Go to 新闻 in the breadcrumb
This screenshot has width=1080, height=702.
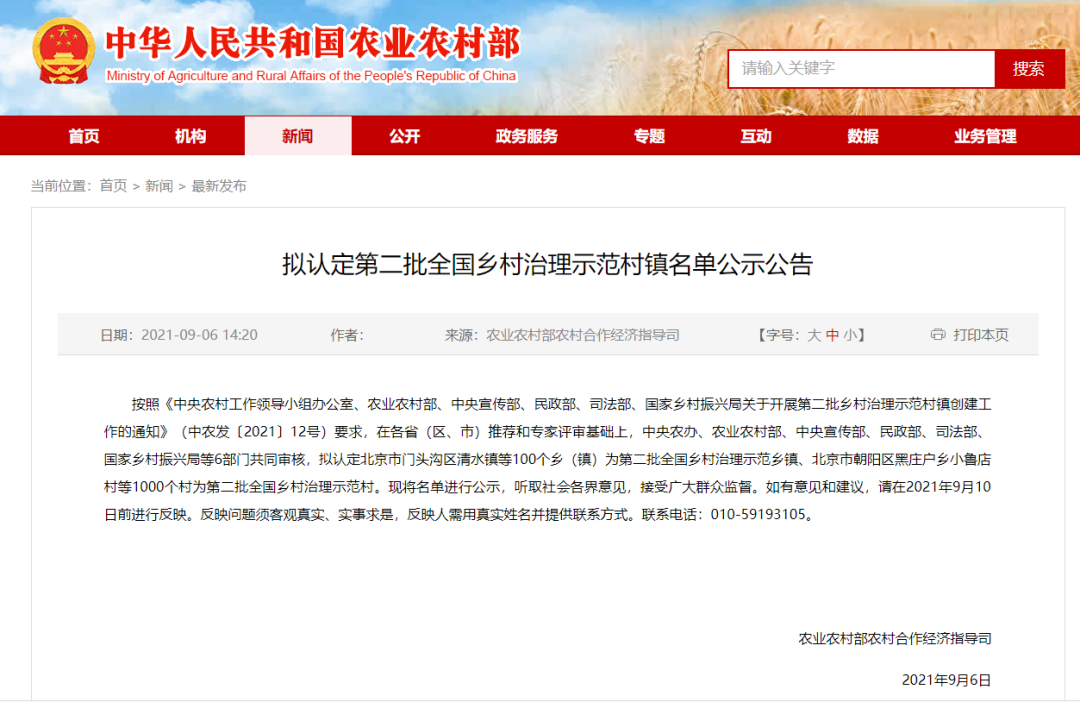click(159, 186)
